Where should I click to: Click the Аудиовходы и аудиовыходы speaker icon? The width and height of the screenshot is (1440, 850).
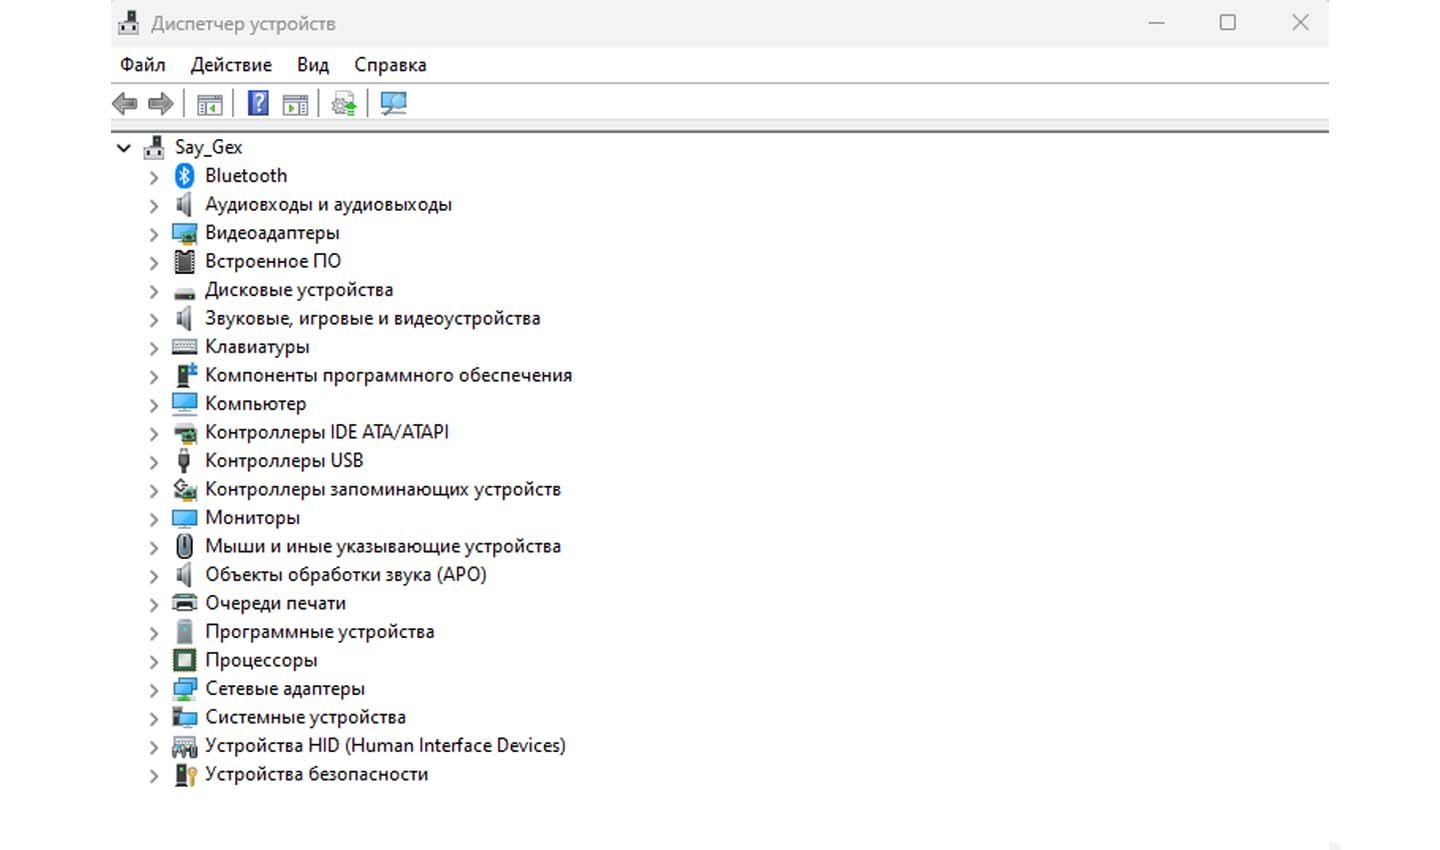[184, 205]
